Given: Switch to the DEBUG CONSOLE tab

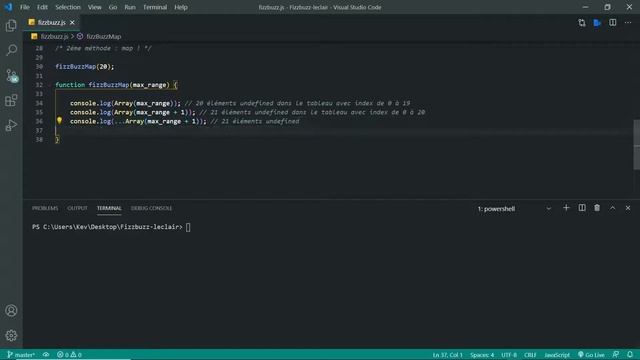Looking at the screenshot, I should (x=151, y=208).
